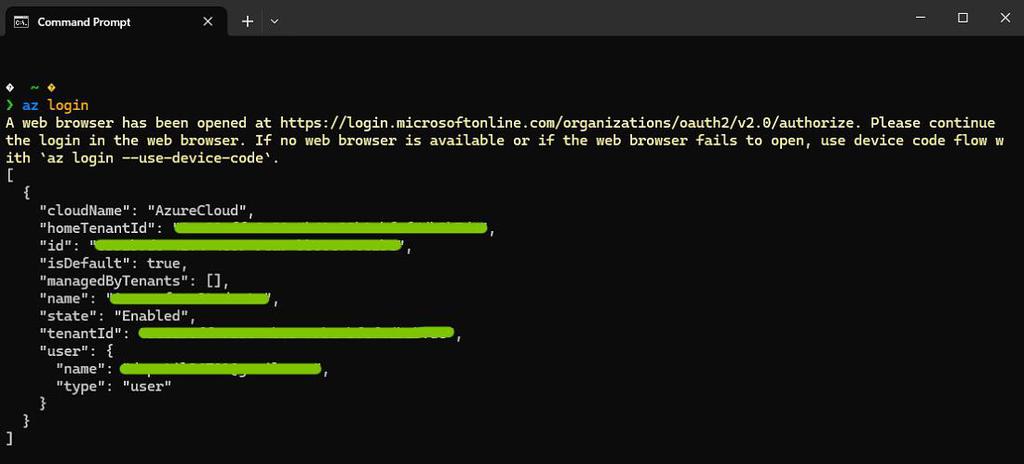Maximize the terminal window
The image size is (1024, 464).
click(963, 18)
